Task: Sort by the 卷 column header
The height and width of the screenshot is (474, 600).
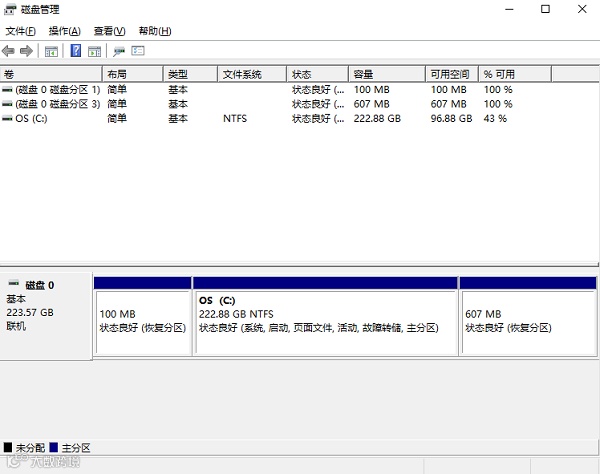Action: 51,74
